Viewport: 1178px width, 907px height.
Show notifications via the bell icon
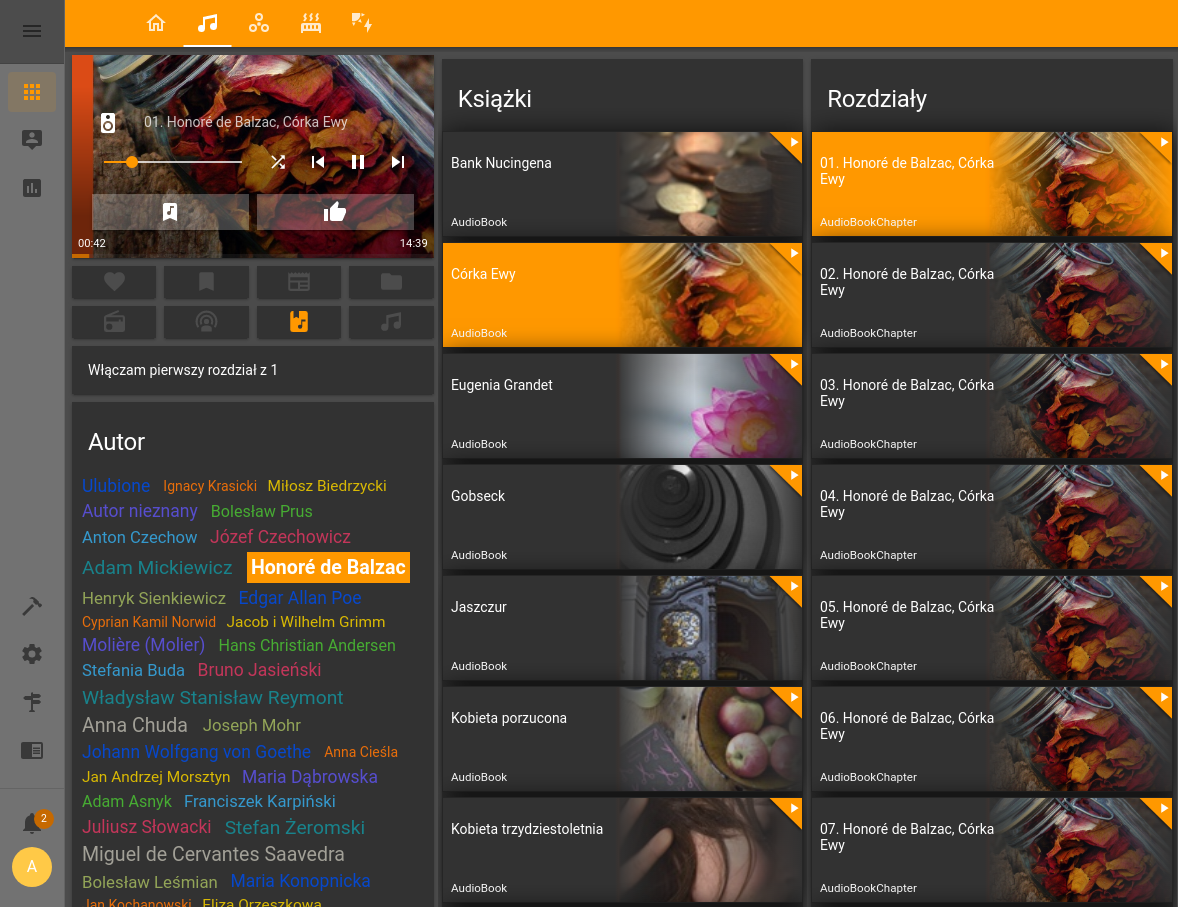(32, 823)
